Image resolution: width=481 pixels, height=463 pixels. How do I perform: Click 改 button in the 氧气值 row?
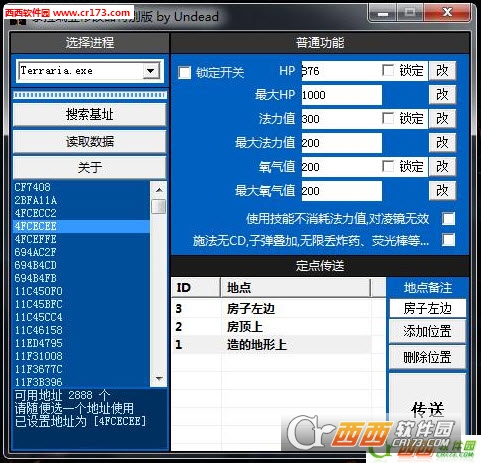click(x=442, y=167)
